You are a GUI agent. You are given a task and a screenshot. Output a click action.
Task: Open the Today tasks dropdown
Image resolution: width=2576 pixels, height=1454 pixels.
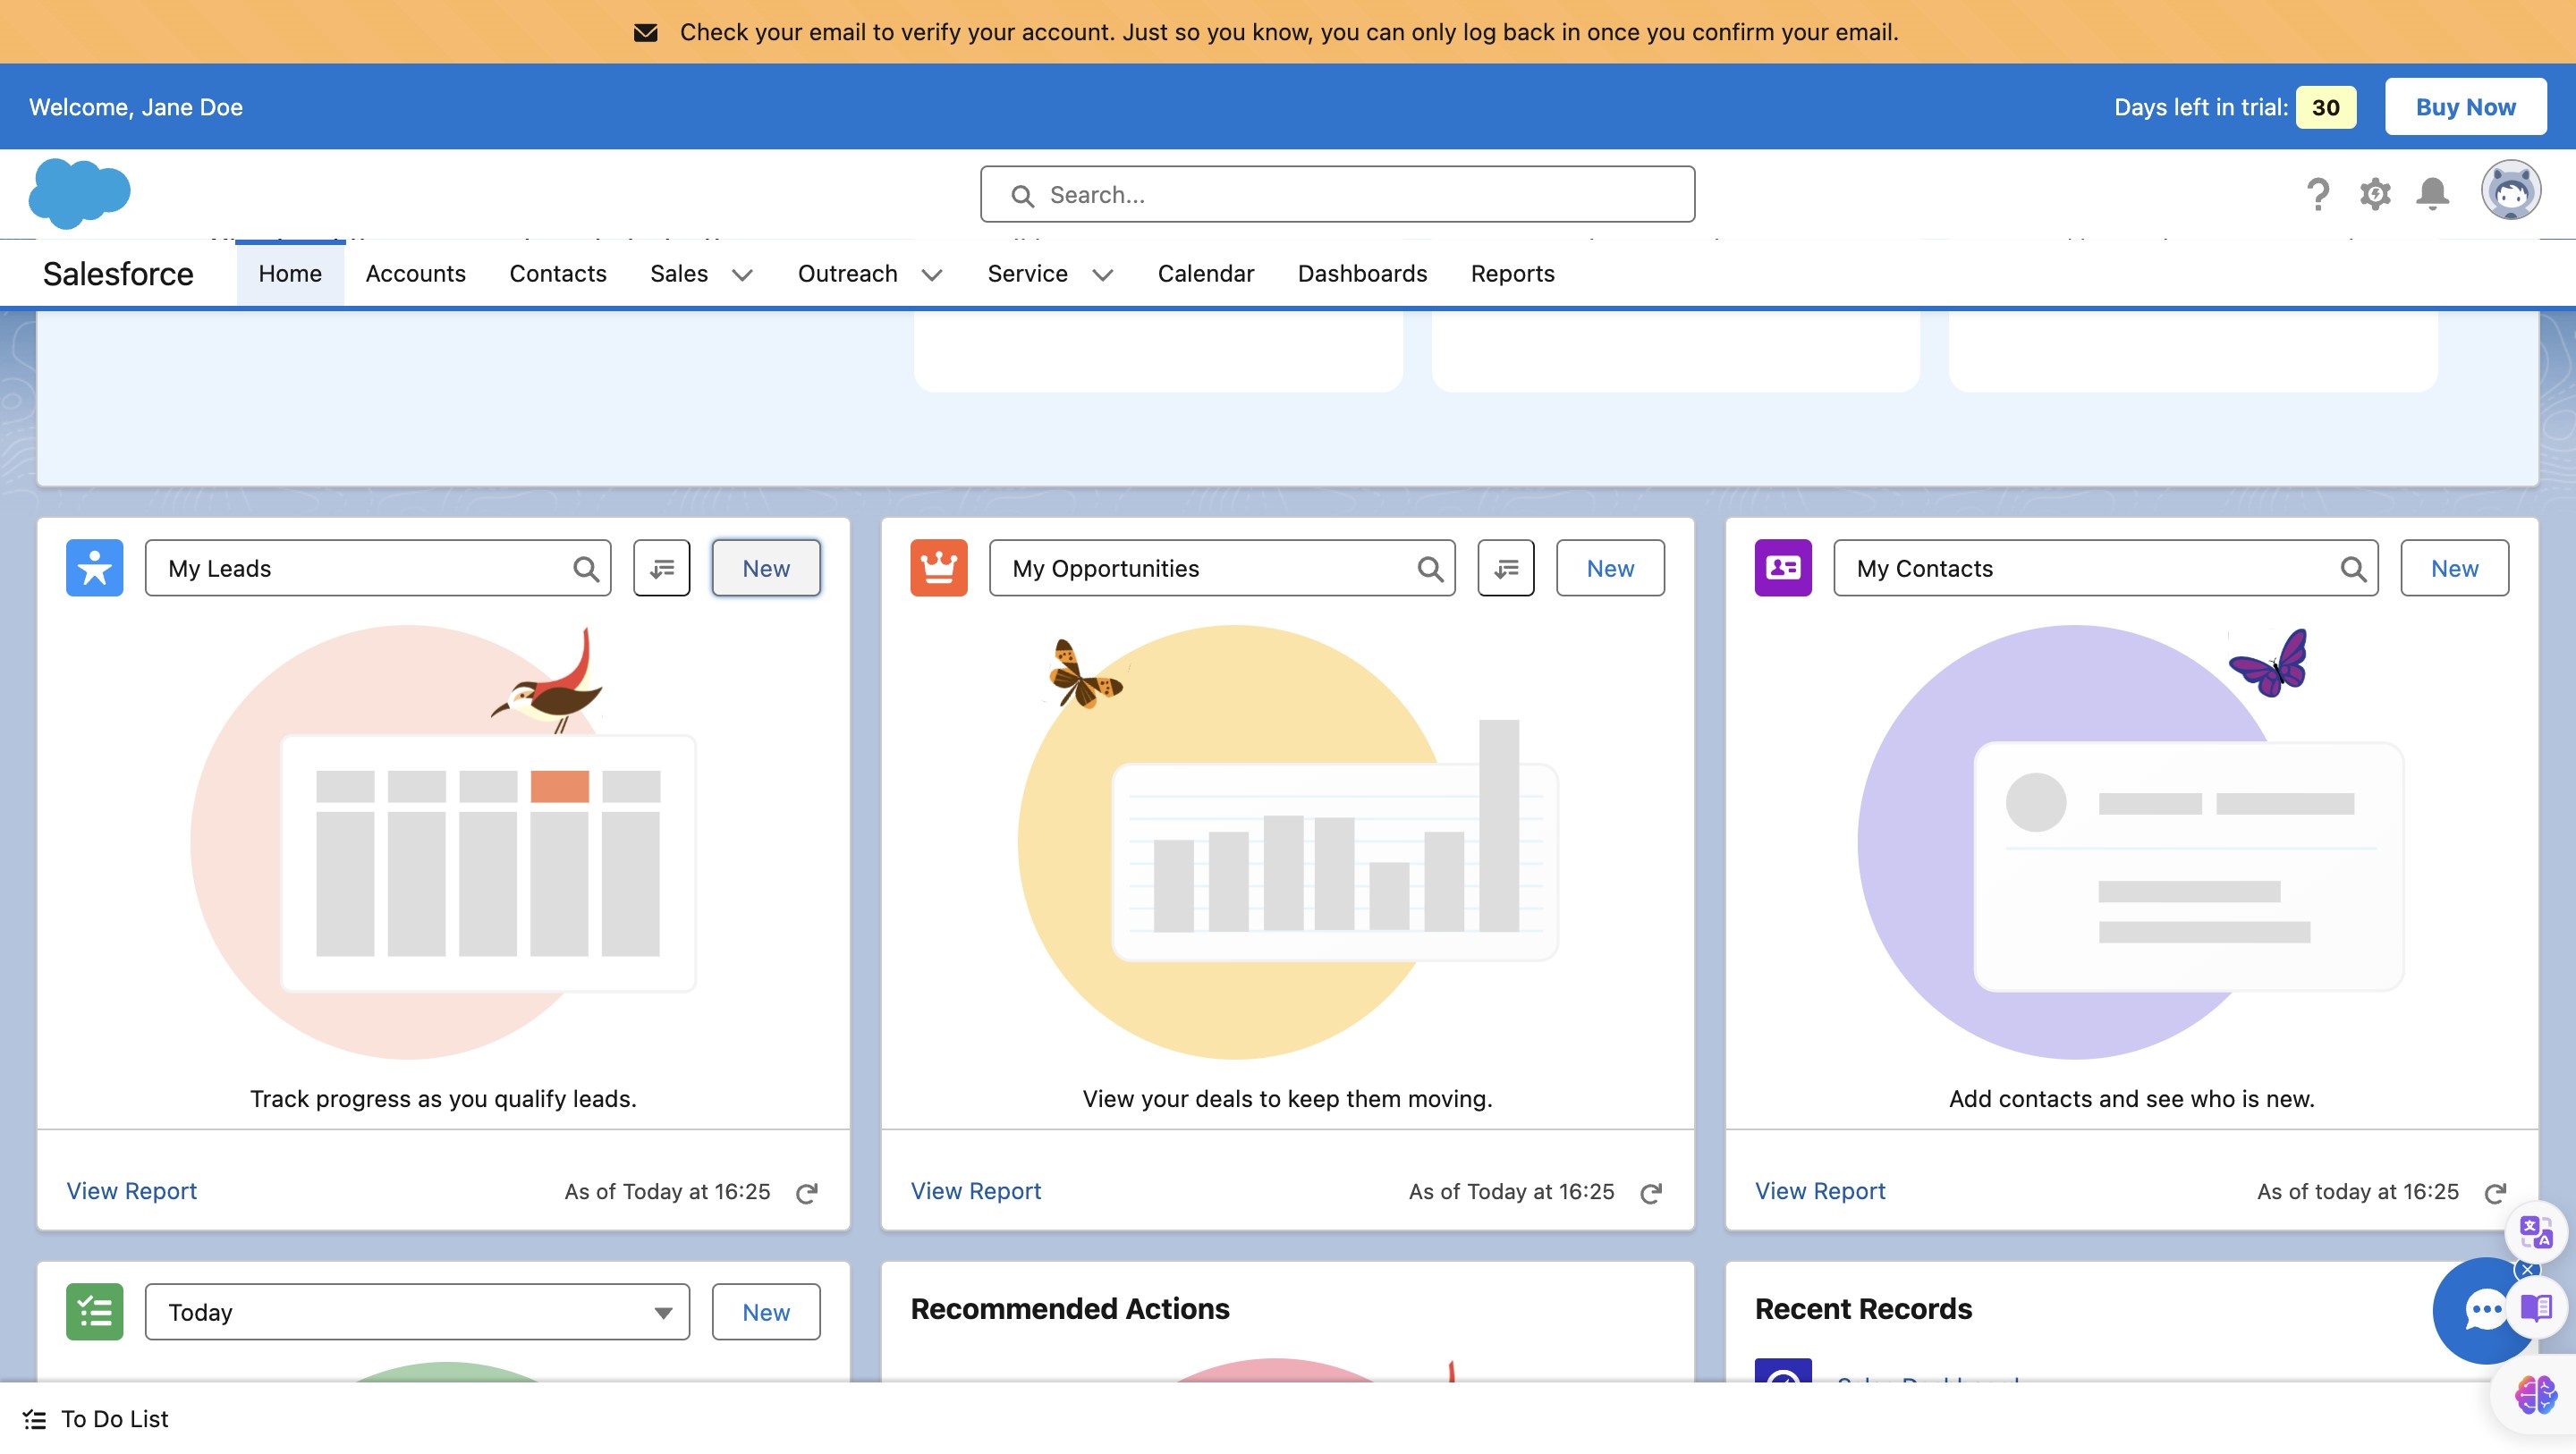417,1312
